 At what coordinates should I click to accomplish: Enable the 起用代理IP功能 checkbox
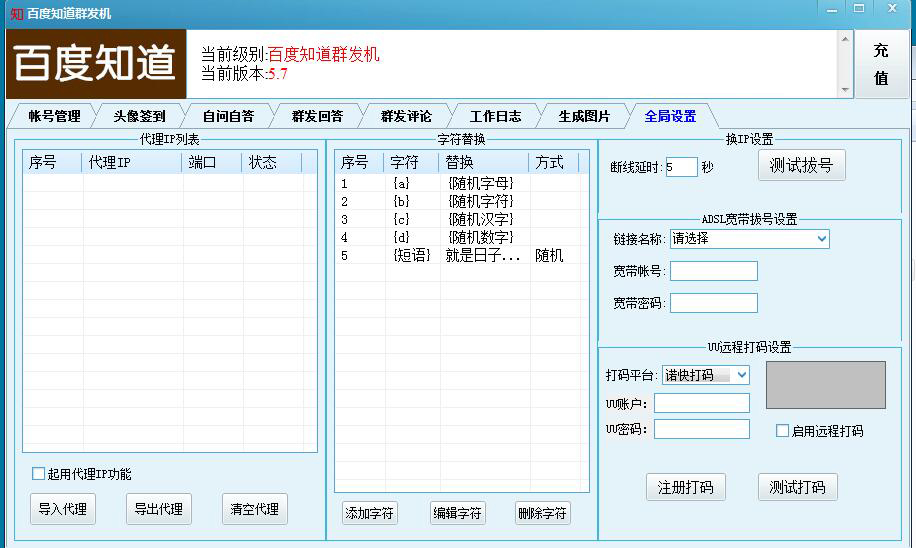(x=39, y=474)
